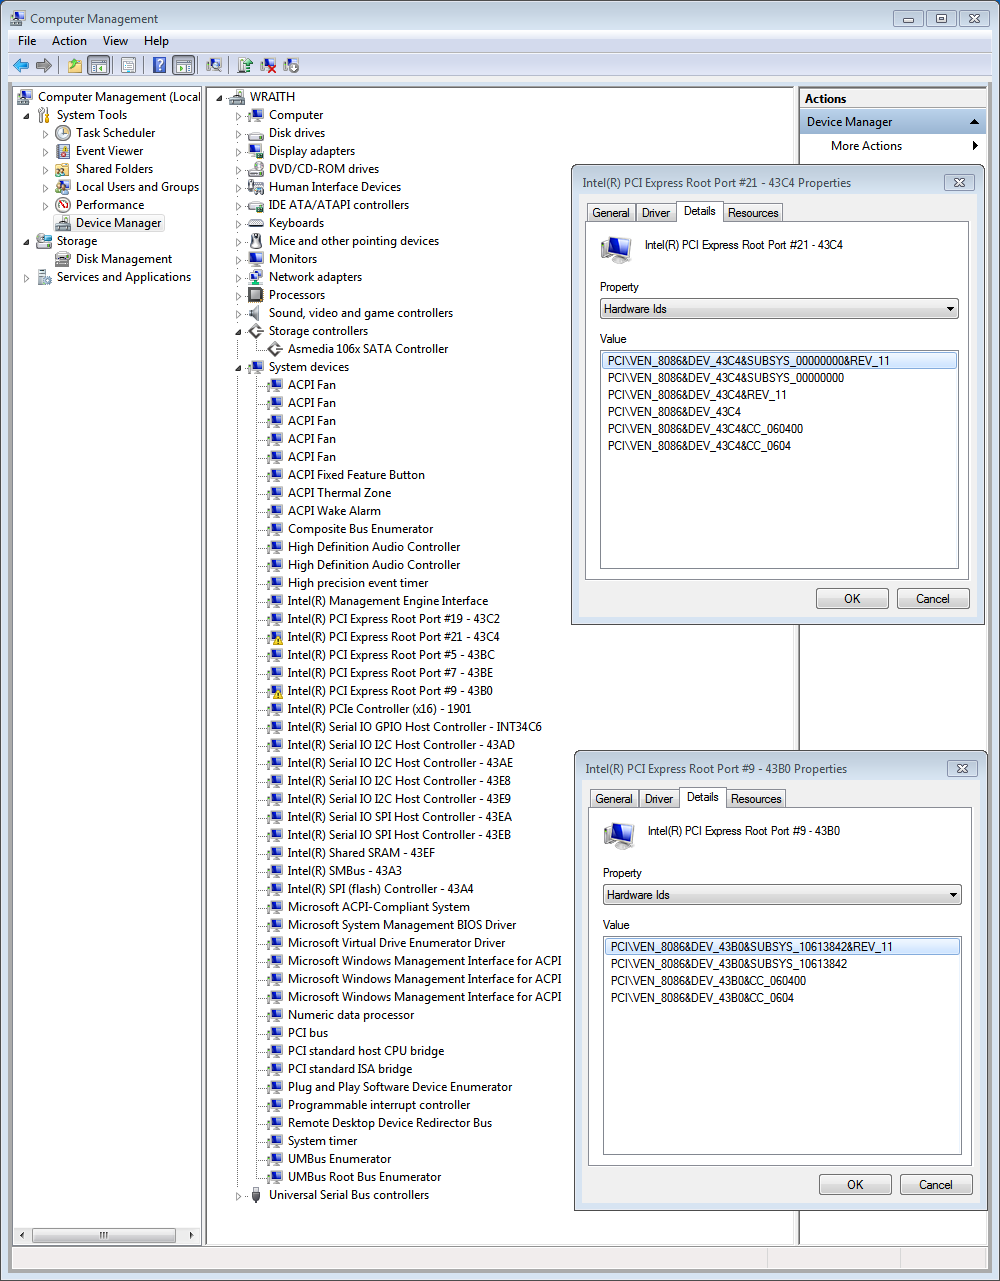This screenshot has height=1281, width=1000.
Task: Click the blue Help question mark icon
Action: tap(159, 65)
